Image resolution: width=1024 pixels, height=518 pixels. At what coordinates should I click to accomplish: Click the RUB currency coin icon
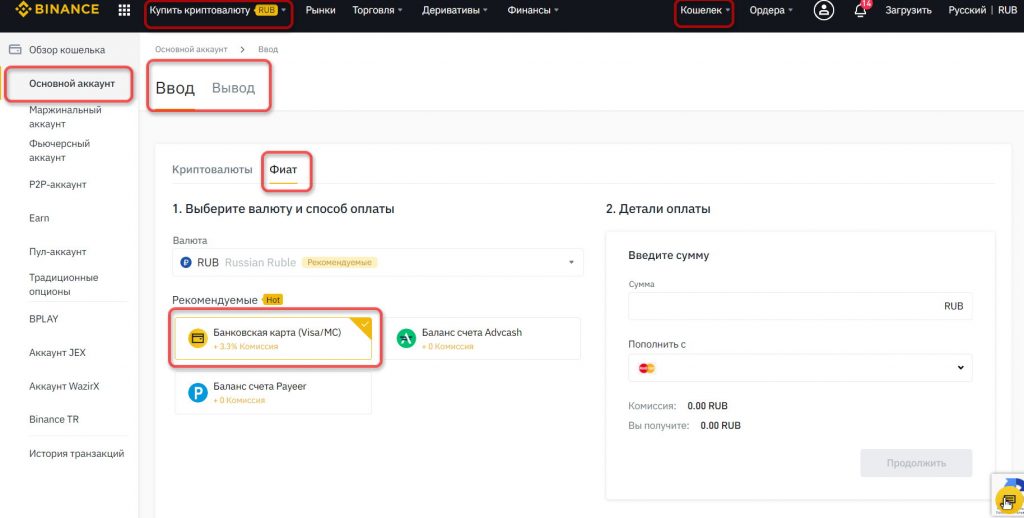pos(185,262)
